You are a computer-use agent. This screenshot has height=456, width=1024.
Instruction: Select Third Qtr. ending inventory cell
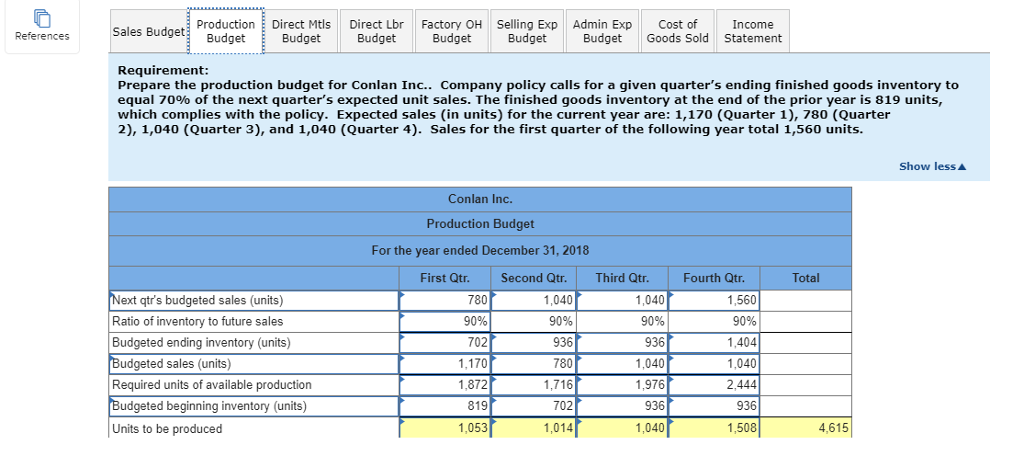pos(623,342)
